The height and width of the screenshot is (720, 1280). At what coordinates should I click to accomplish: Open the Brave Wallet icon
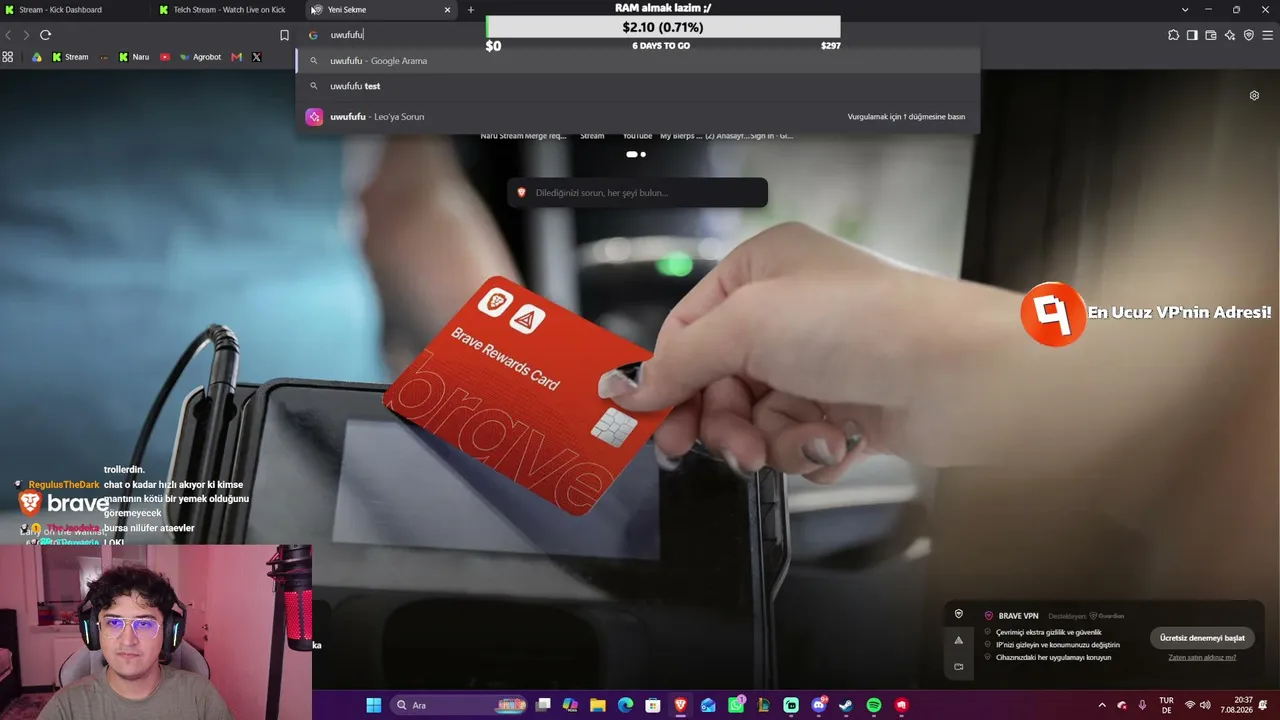pyautogui.click(x=1211, y=35)
